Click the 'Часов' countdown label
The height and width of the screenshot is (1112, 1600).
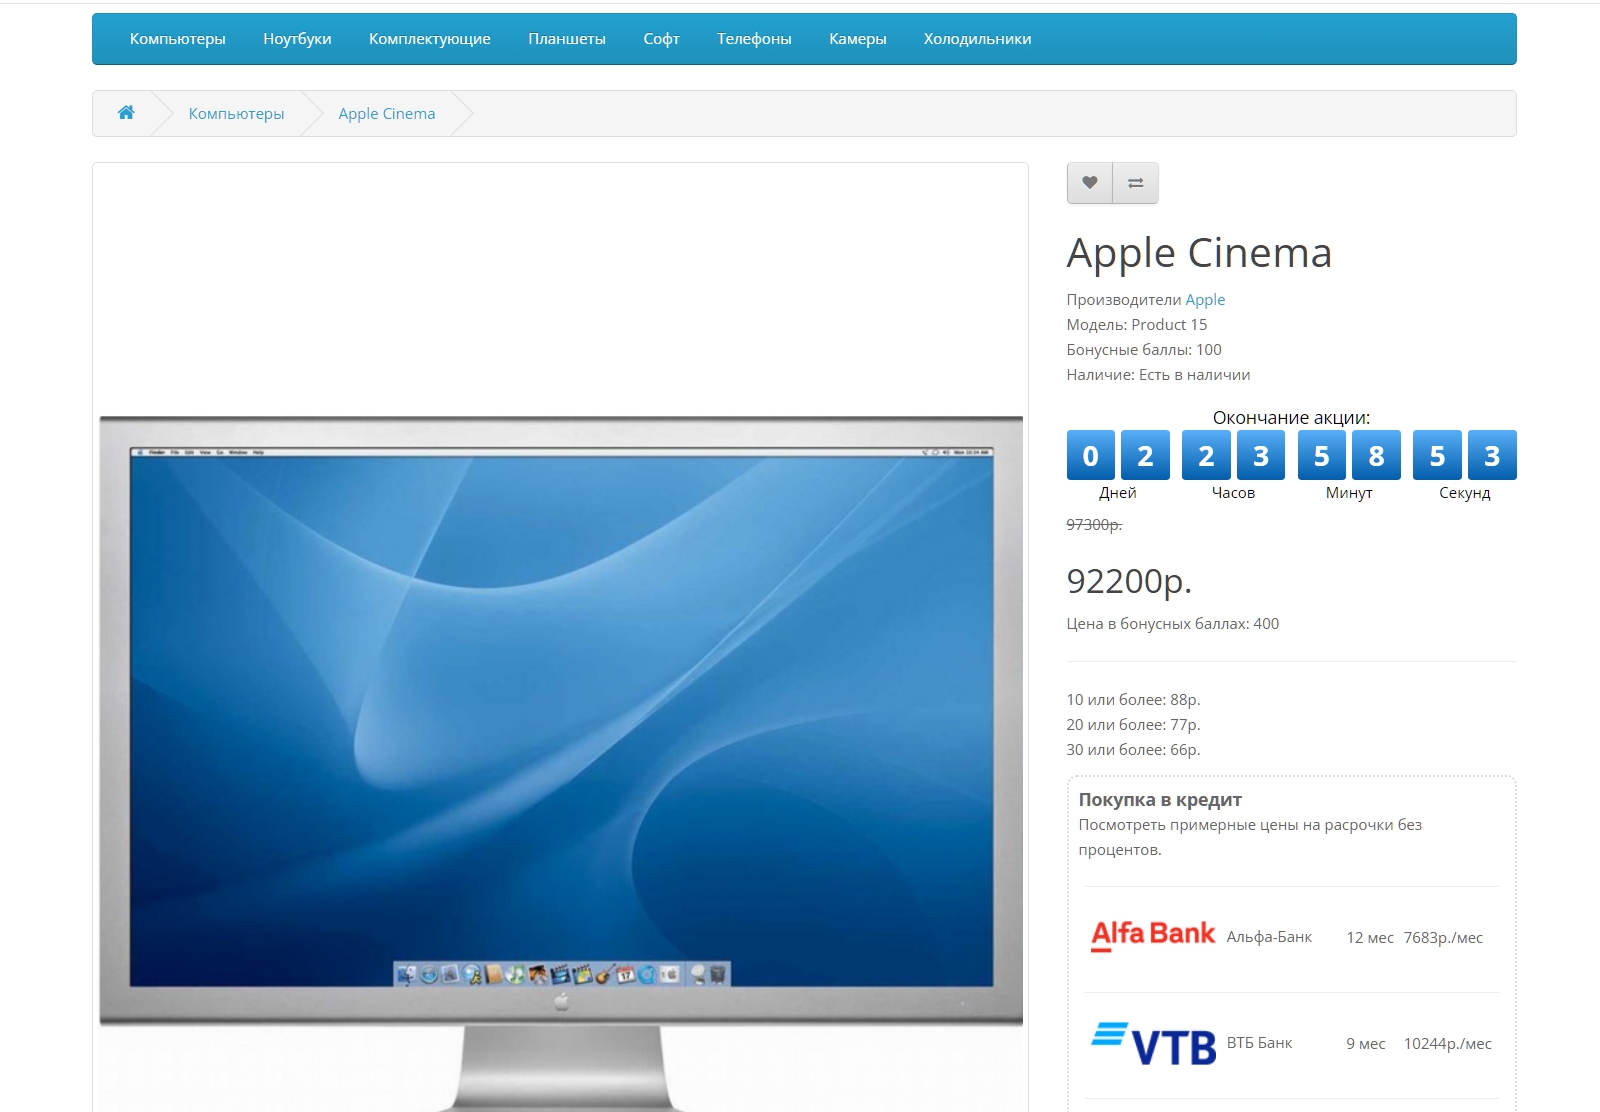coord(1233,493)
